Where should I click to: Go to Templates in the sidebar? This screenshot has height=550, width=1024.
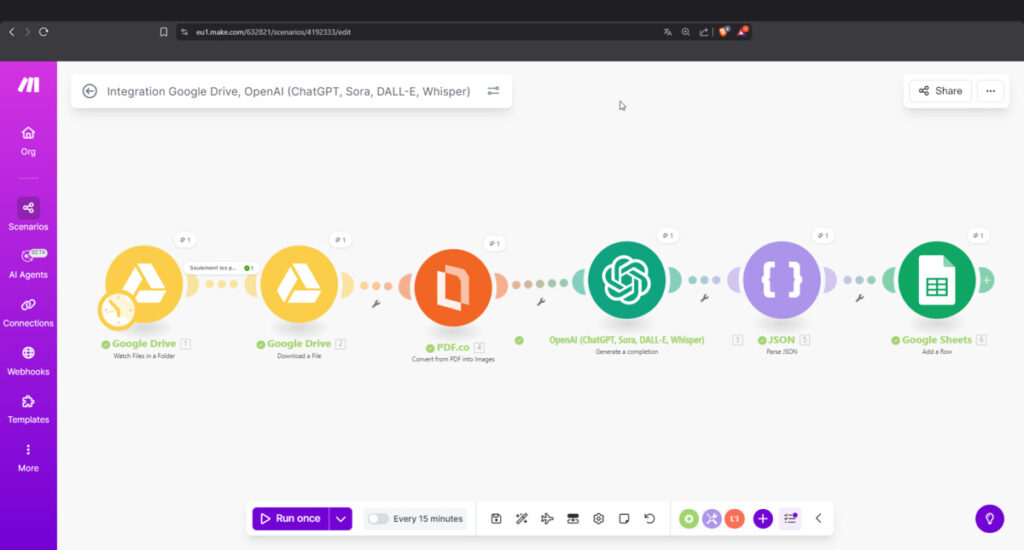click(x=28, y=408)
